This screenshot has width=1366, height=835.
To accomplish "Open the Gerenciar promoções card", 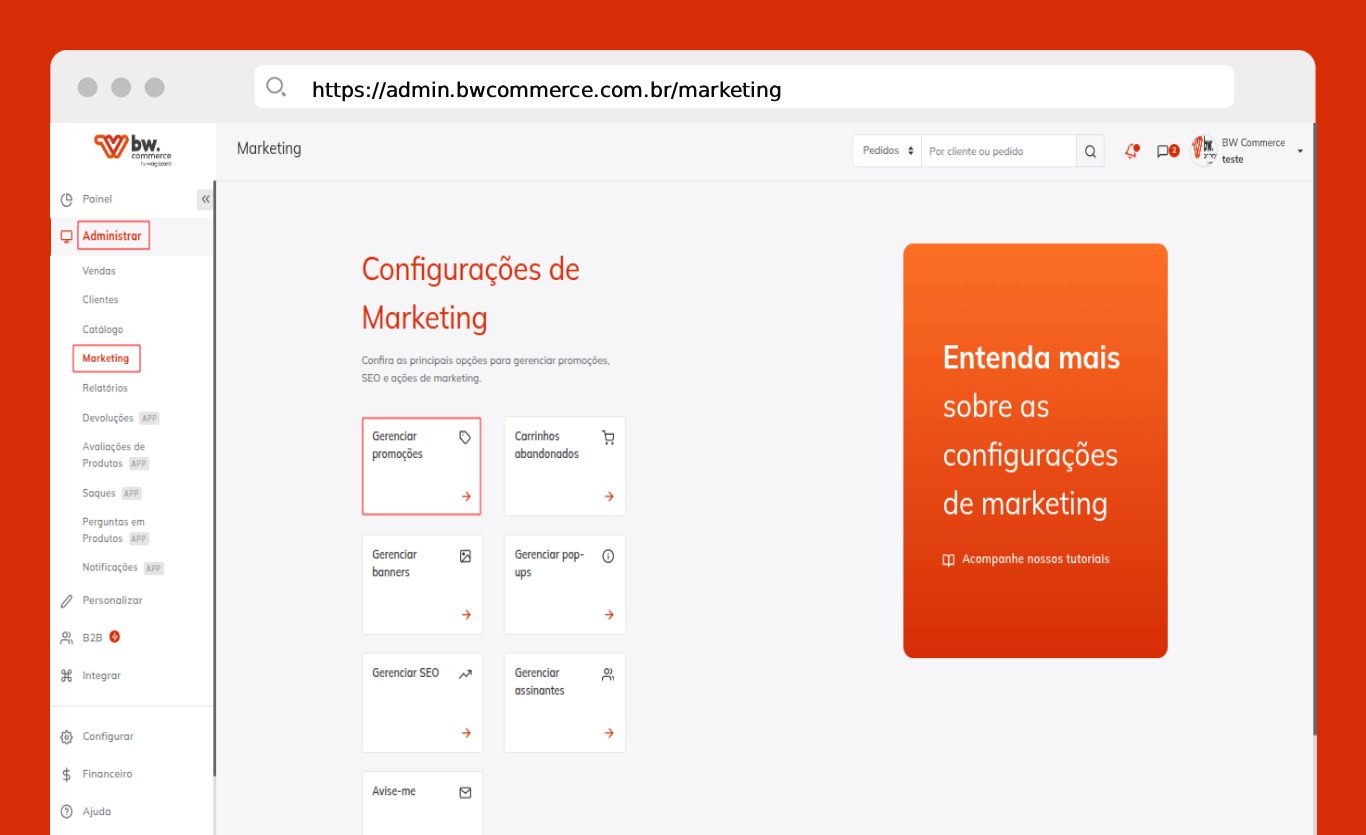I will [422, 466].
